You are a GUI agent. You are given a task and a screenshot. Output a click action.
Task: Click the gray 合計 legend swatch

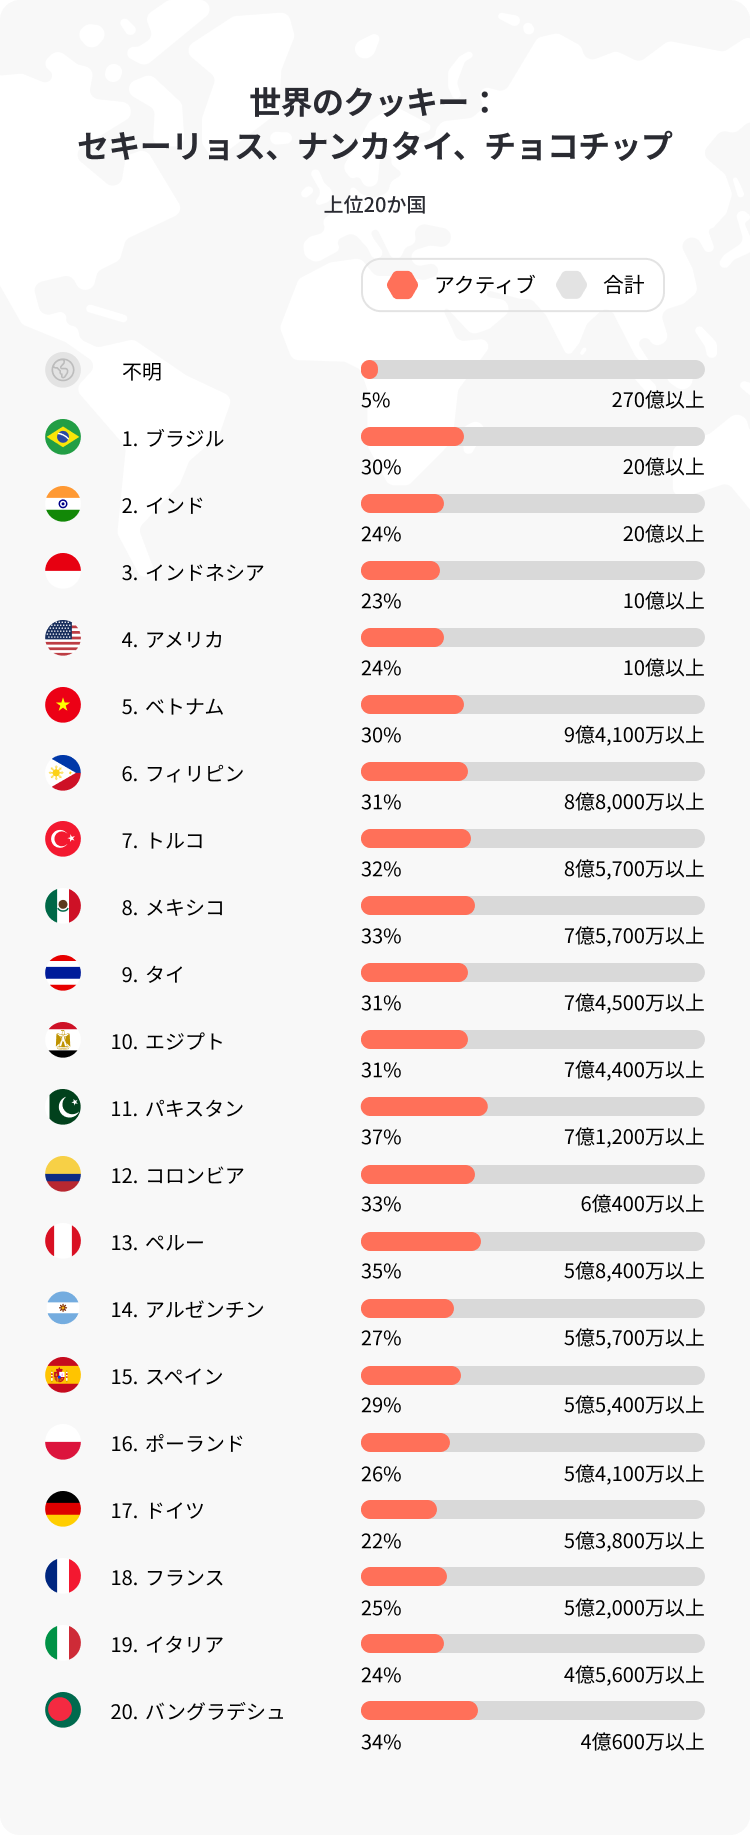pos(572,285)
